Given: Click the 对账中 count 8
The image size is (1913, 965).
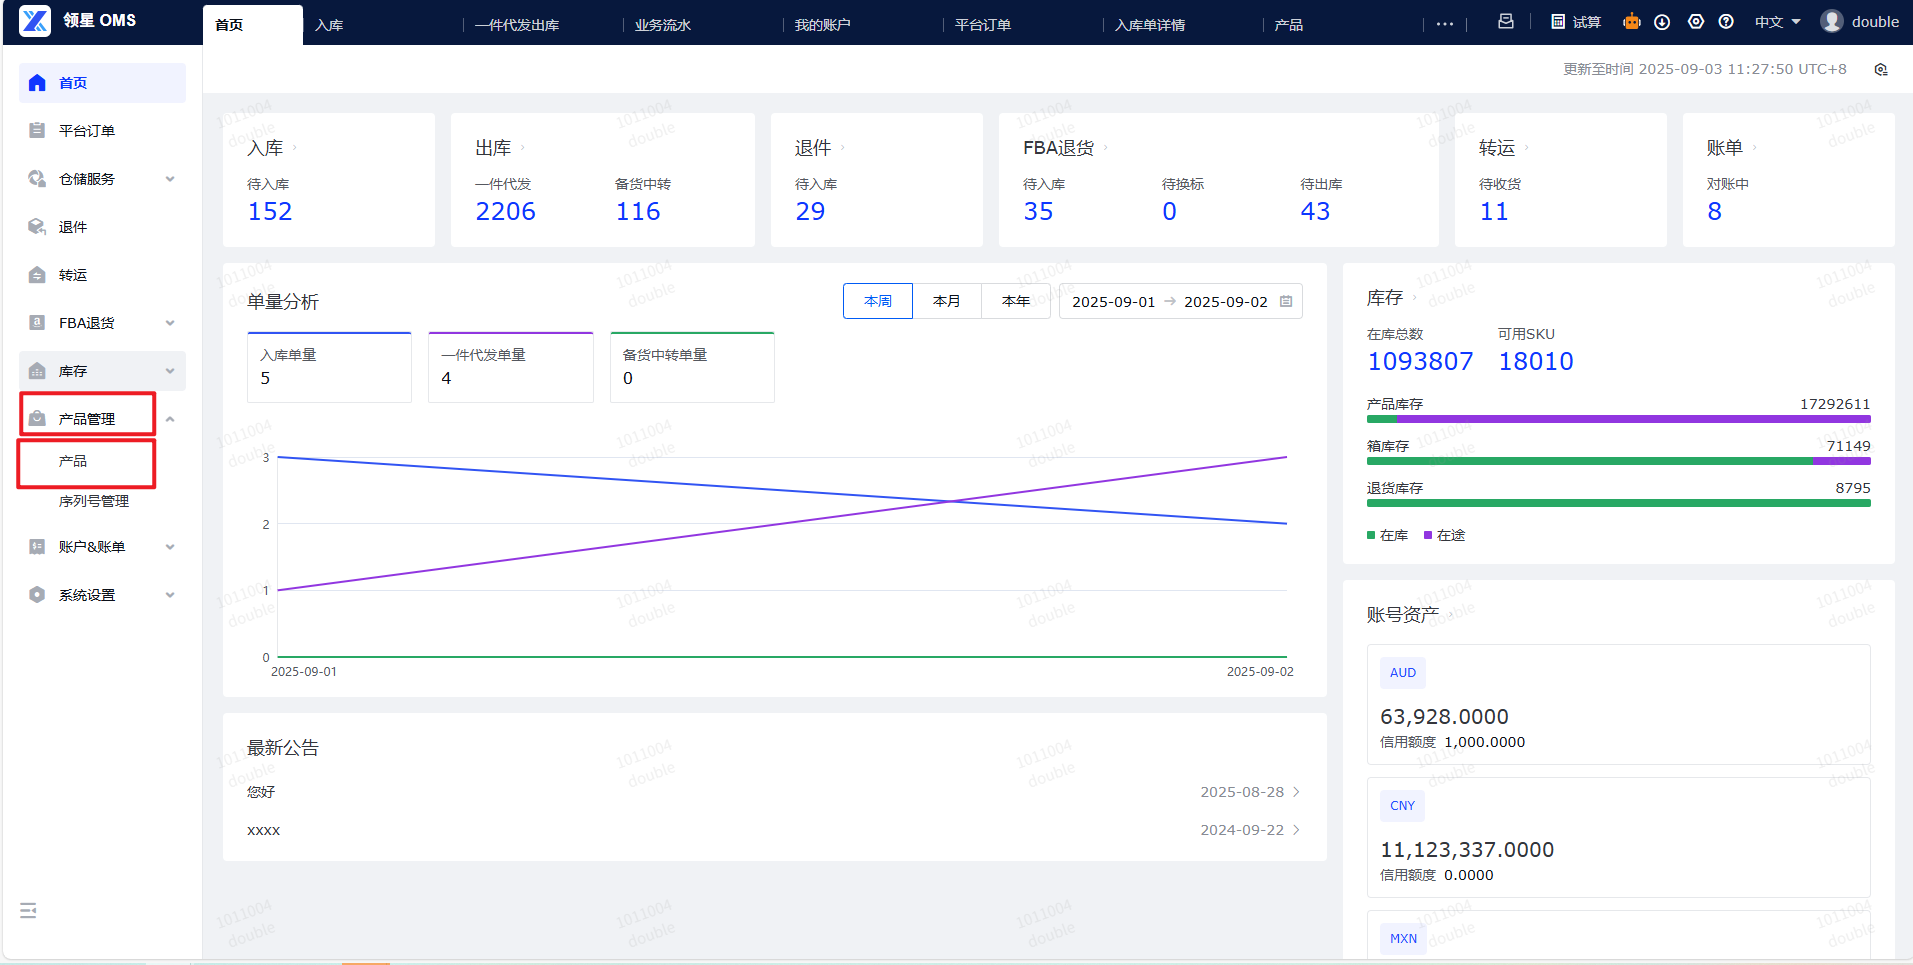Looking at the screenshot, I should click(x=1715, y=212).
